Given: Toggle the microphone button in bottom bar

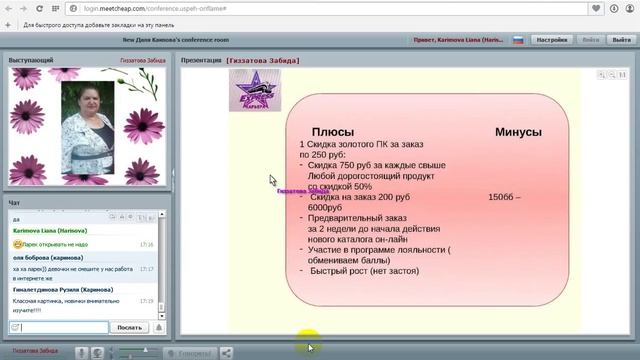Looking at the screenshot, I should (x=81, y=353).
